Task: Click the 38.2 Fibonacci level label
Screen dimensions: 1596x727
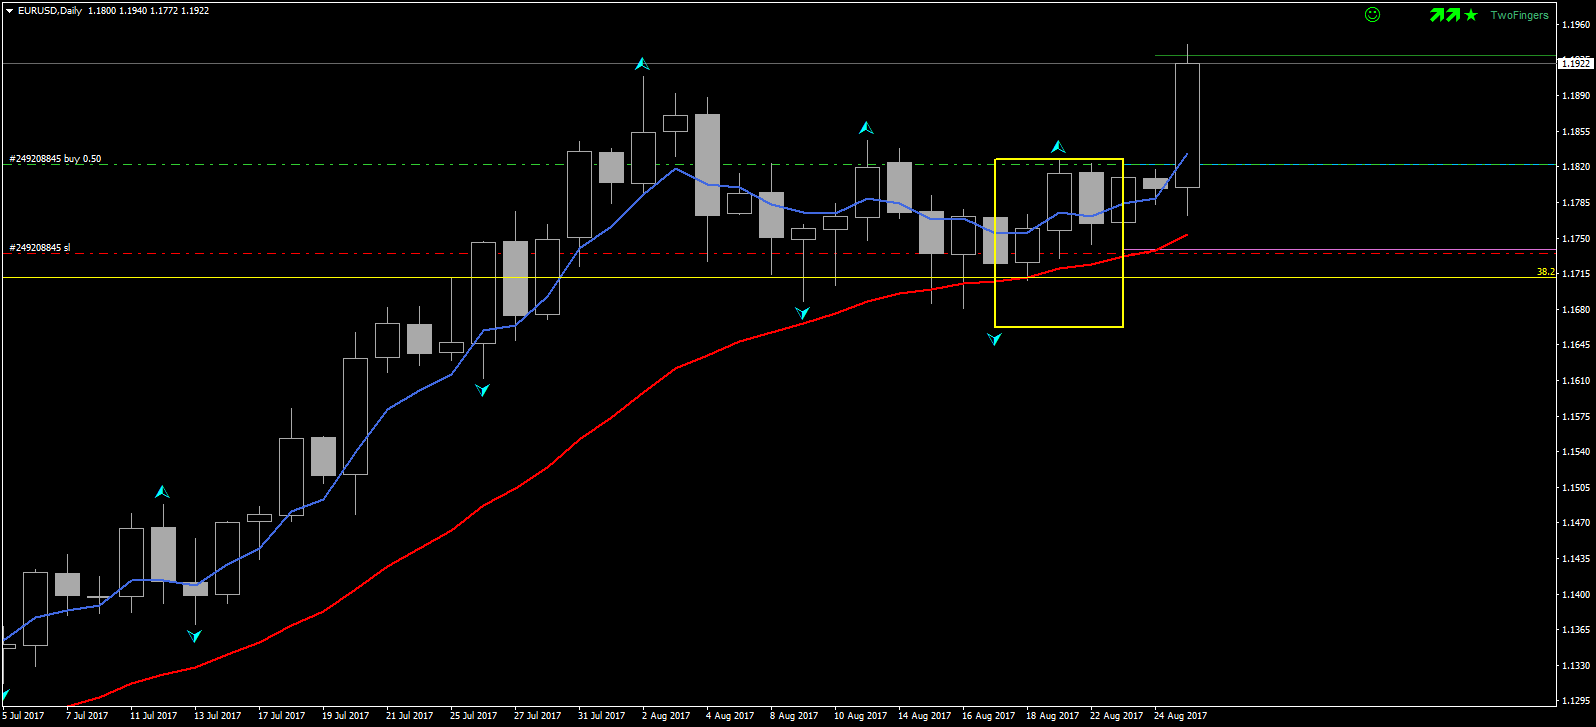Action: click(1546, 272)
